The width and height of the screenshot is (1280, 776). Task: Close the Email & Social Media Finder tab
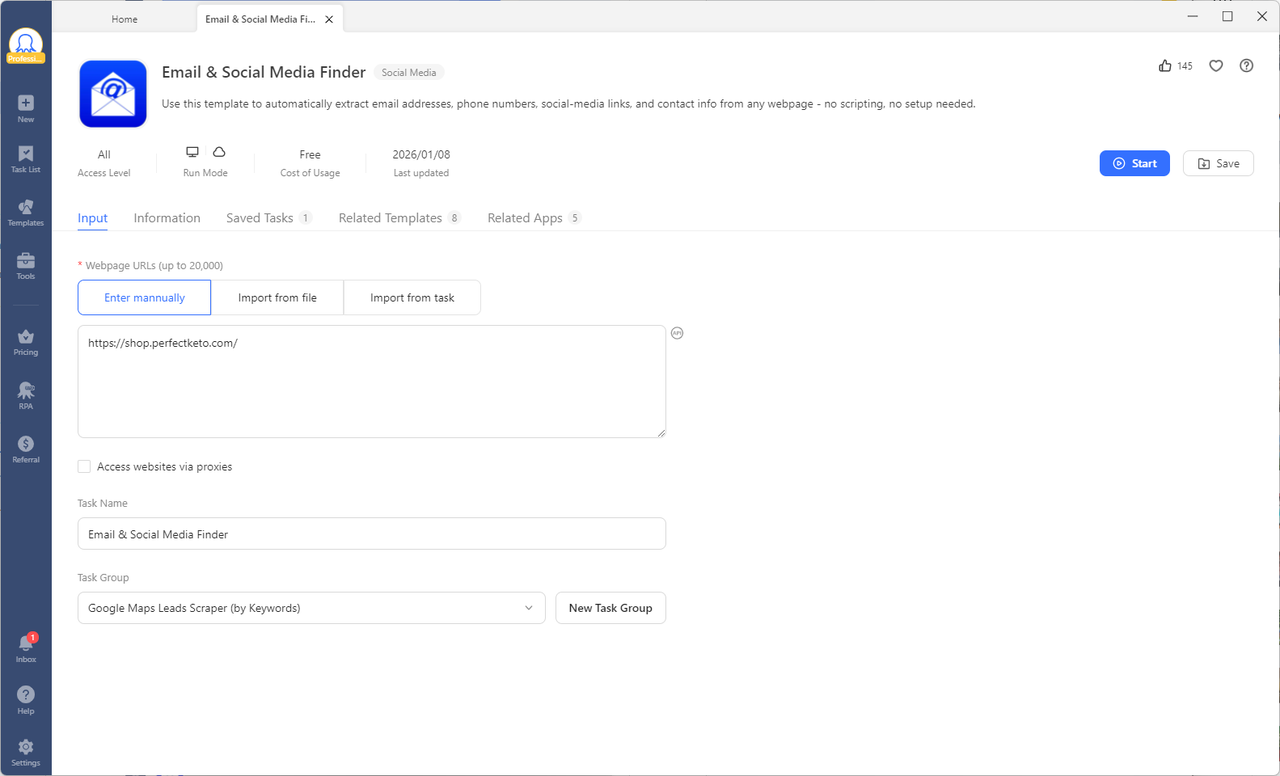click(330, 19)
